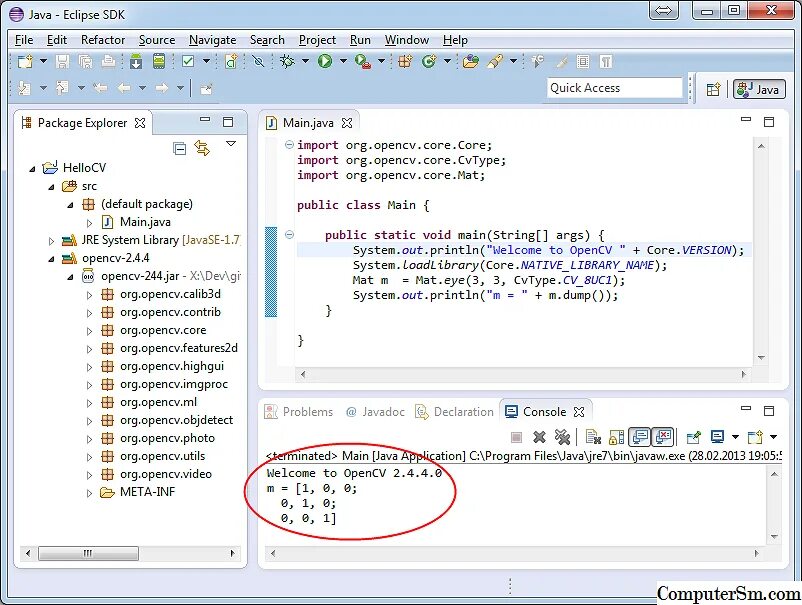The height and width of the screenshot is (605, 802).
Task: Click the Open Perspective icon
Action: (x=713, y=89)
